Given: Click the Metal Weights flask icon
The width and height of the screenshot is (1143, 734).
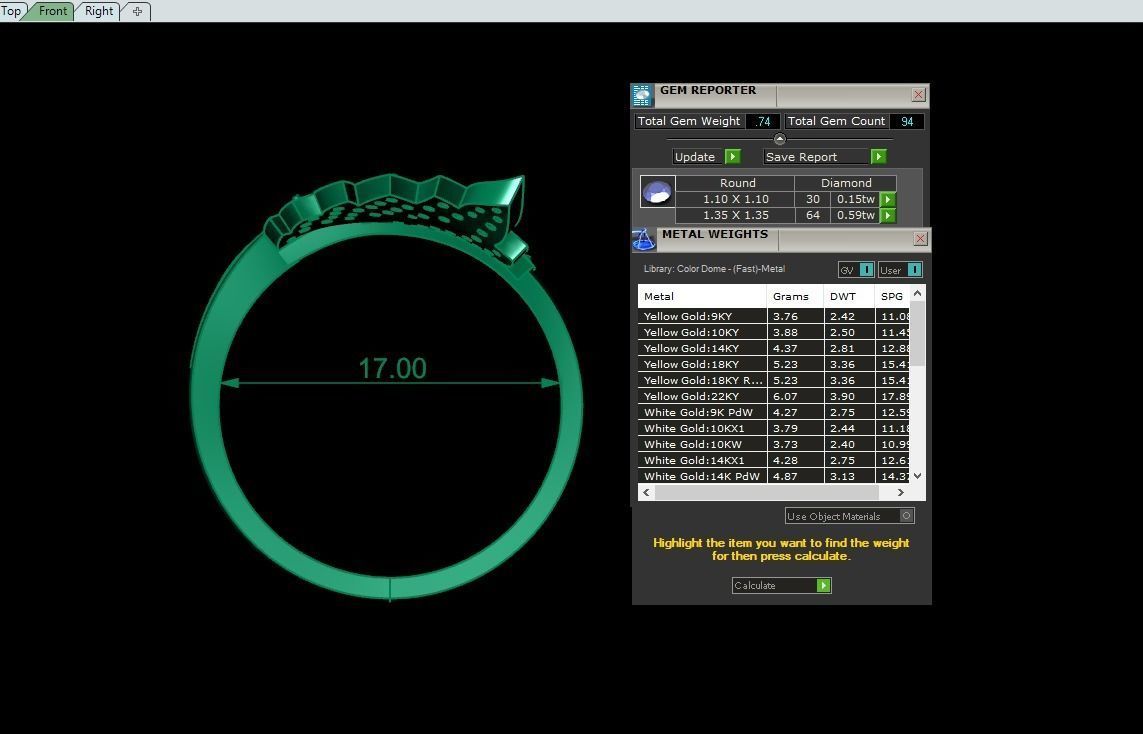Looking at the screenshot, I should click(644, 239).
